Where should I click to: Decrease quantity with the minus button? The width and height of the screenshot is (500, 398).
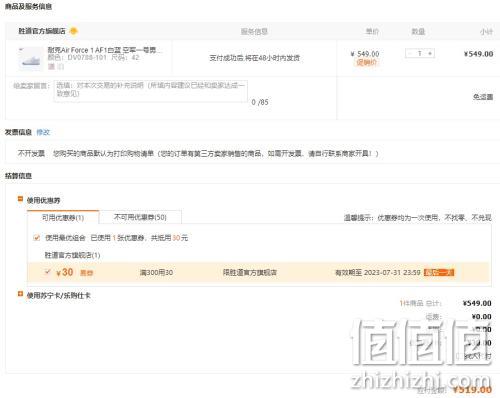point(410,53)
